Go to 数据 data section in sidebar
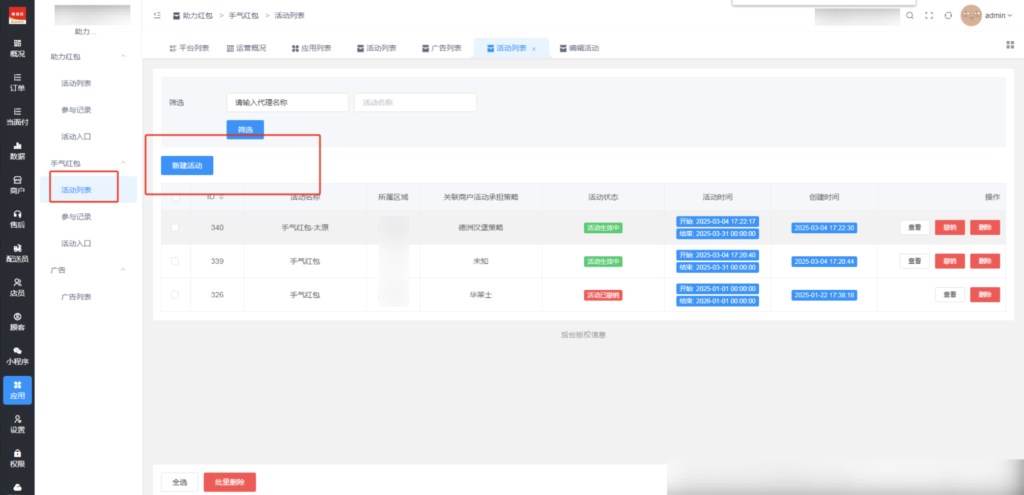This screenshot has width=1024, height=495. click(x=17, y=150)
